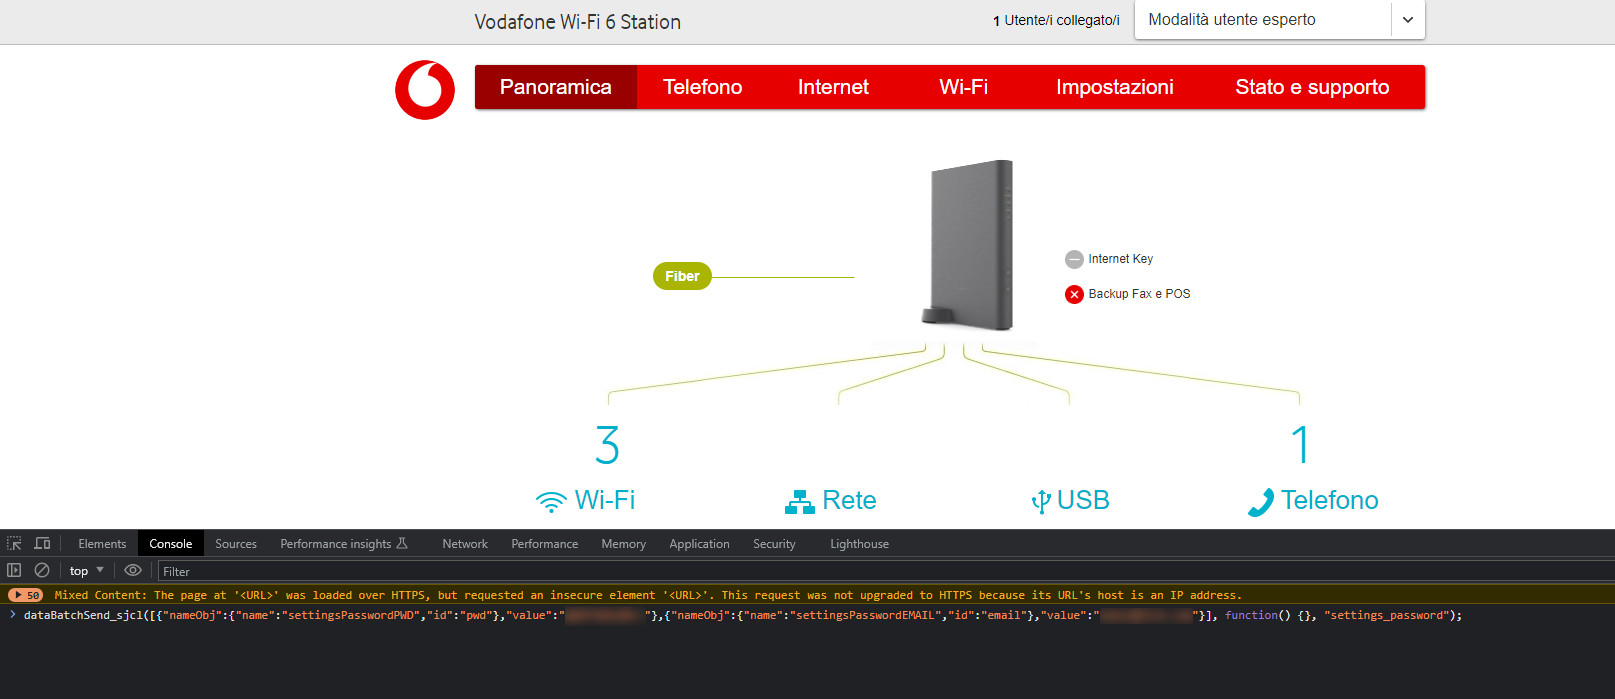Image resolution: width=1615 pixels, height=699 pixels.
Task: Click the Wi-Fi signal icon
Action: pos(551,501)
